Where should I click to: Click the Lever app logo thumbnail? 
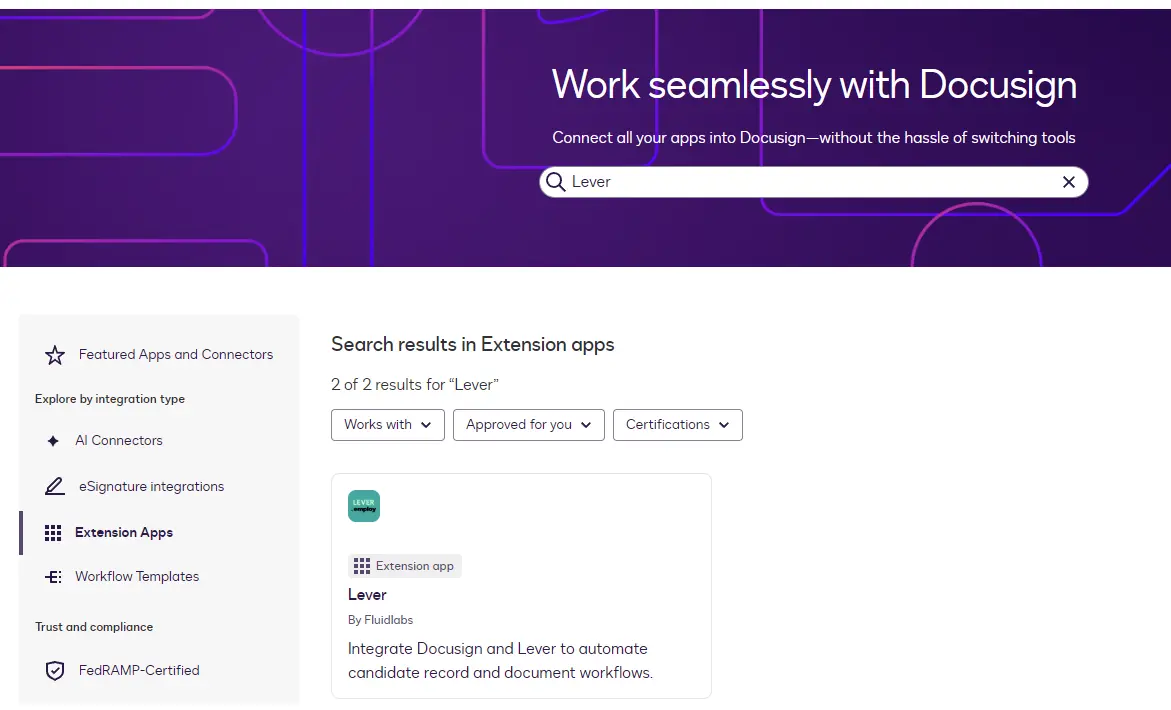[364, 506]
